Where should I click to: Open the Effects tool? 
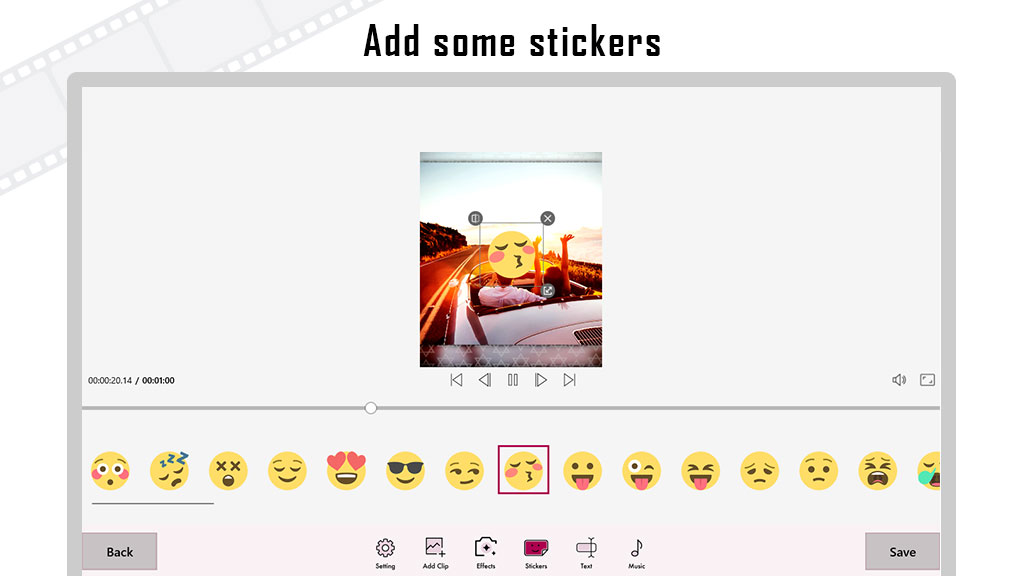pyautogui.click(x=486, y=552)
